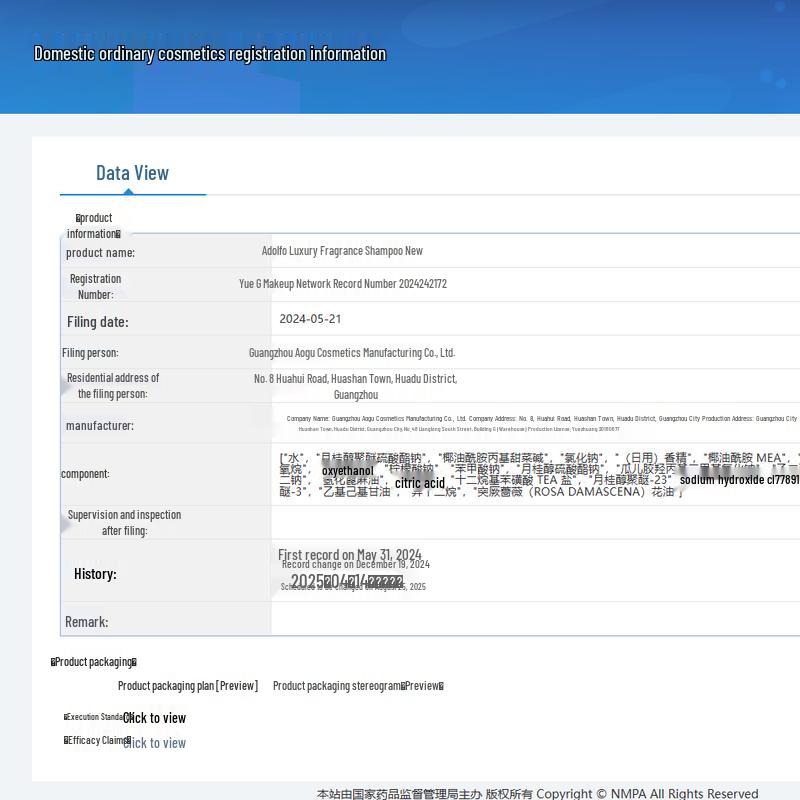
Task: Click the First record on May 31 entry
Action: pos(349,554)
